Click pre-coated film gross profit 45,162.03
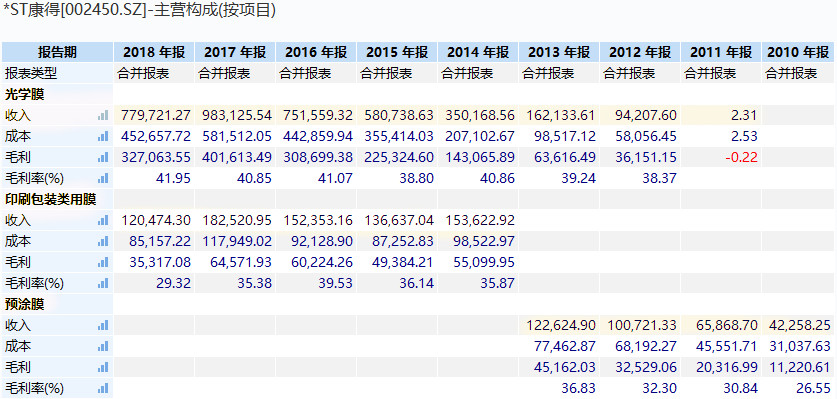 pyautogui.click(x=565, y=367)
